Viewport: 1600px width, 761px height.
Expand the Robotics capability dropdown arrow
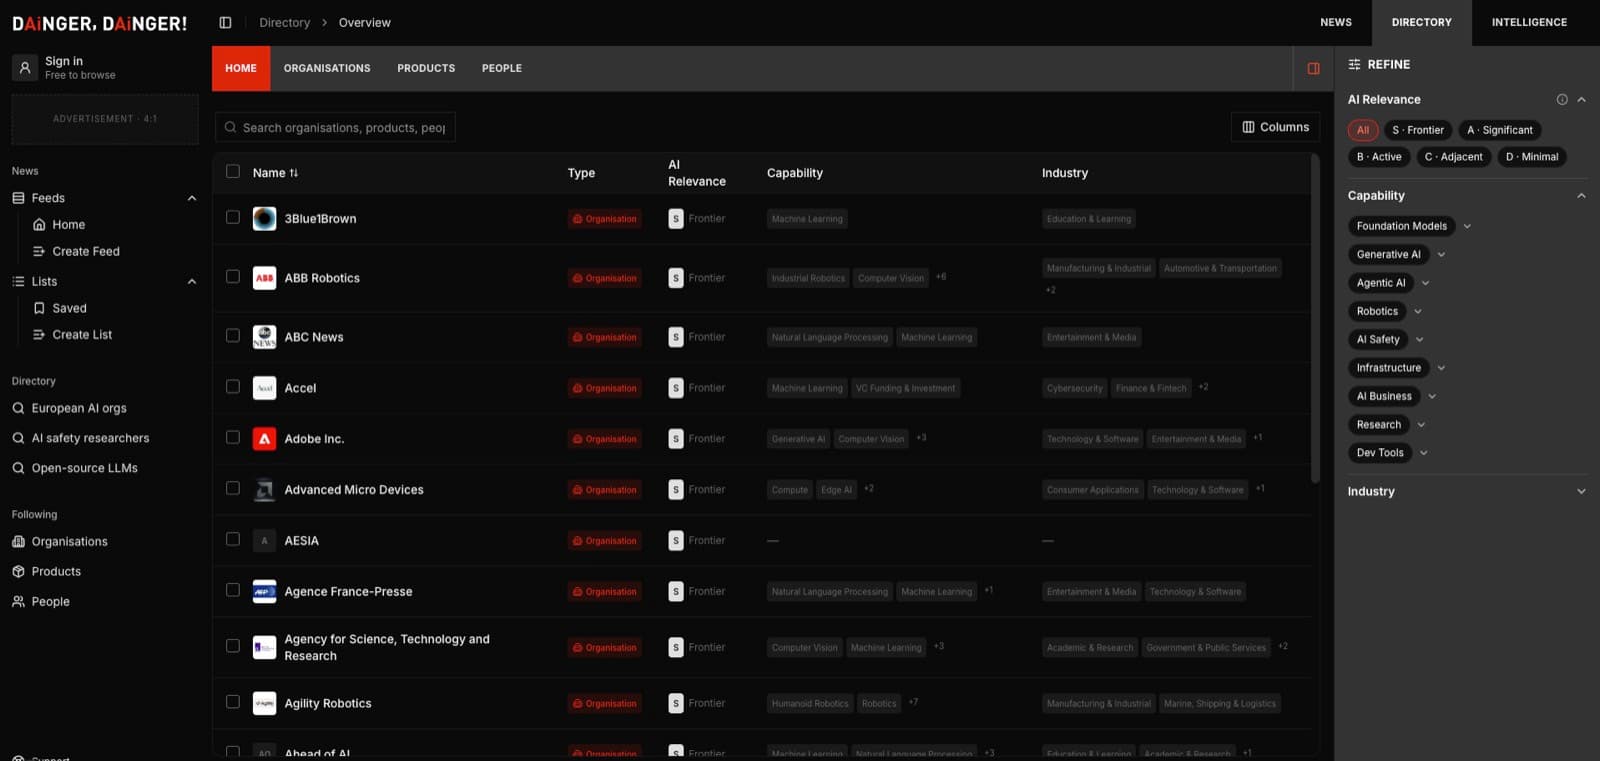tap(1418, 312)
